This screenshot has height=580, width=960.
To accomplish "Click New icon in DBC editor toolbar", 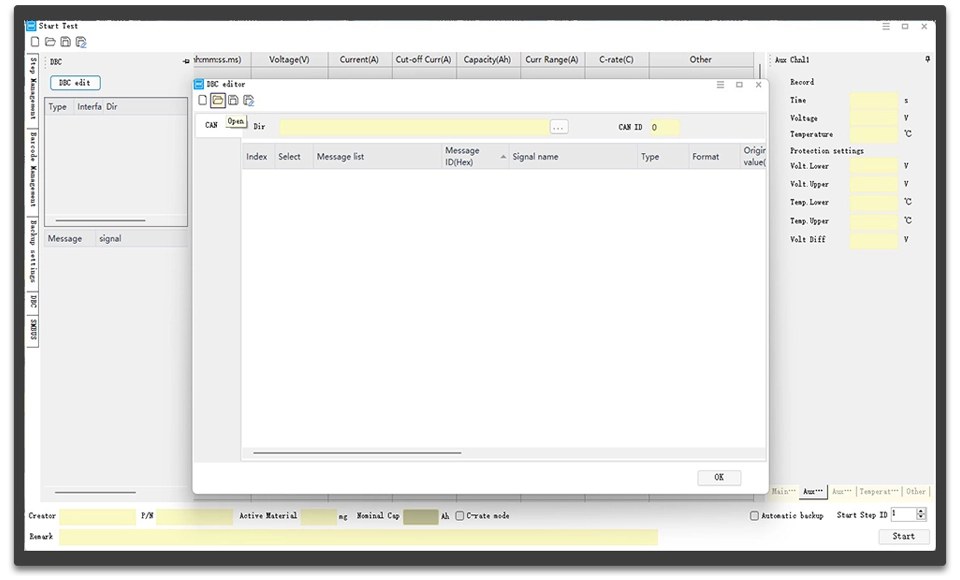I will 203,100.
